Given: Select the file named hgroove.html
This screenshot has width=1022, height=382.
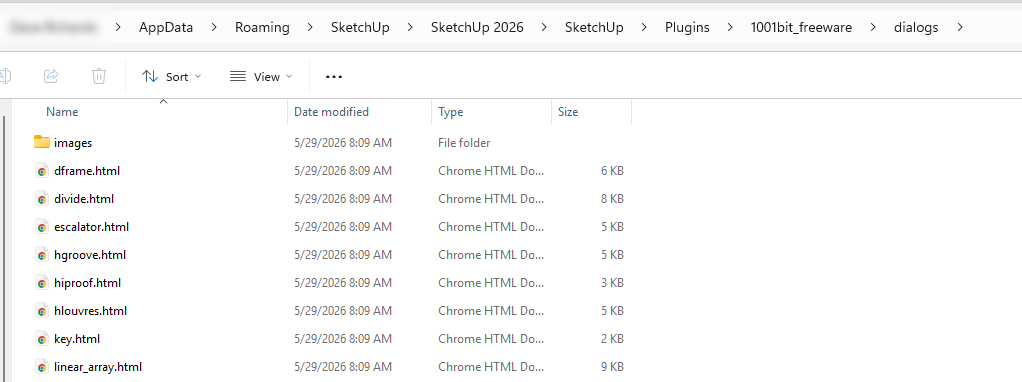Looking at the screenshot, I should pos(90,255).
